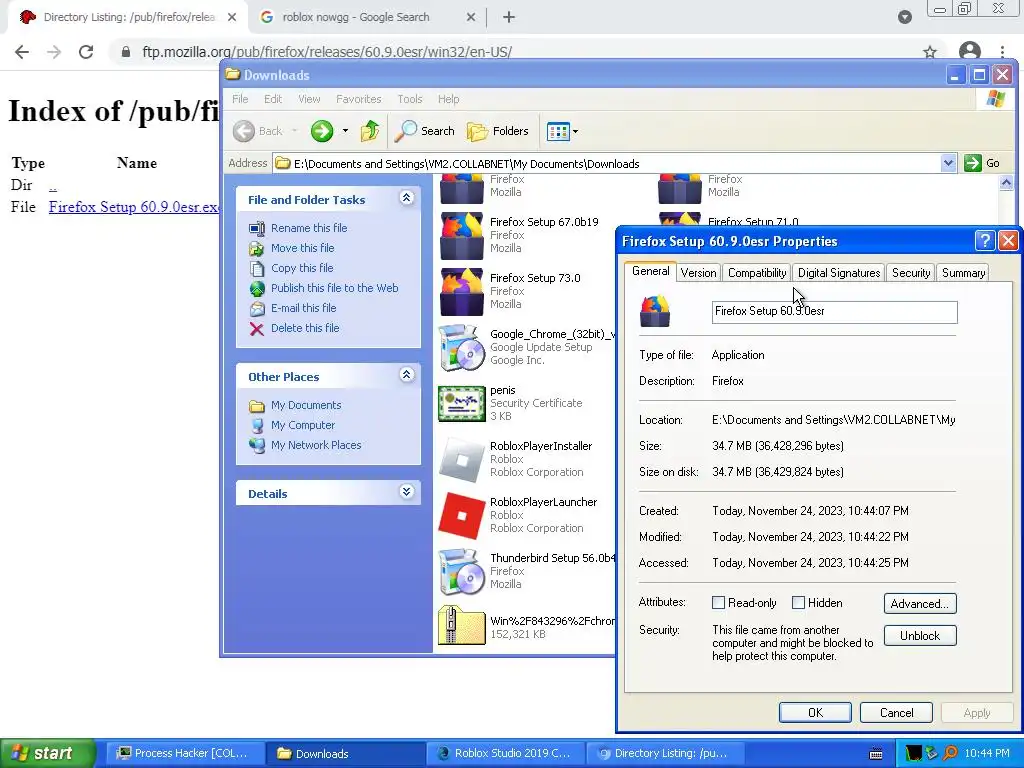Toggle the Hidden attribute checkbox

[798, 603]
